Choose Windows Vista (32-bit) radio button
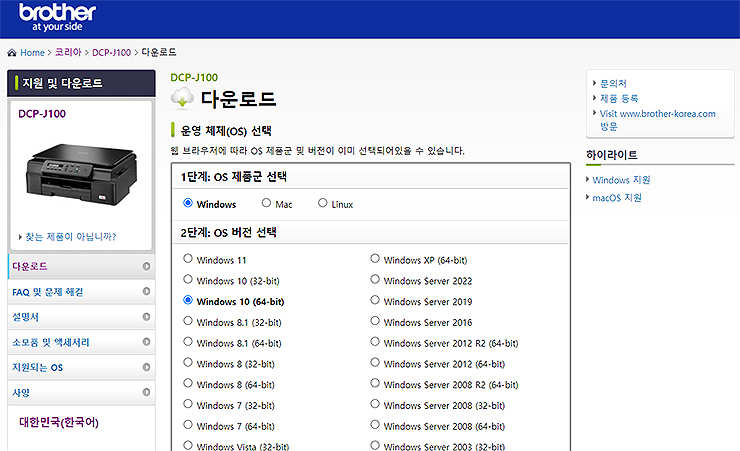Image resolution: width=740 pixels, height=451 pixels. pos(188,445)
